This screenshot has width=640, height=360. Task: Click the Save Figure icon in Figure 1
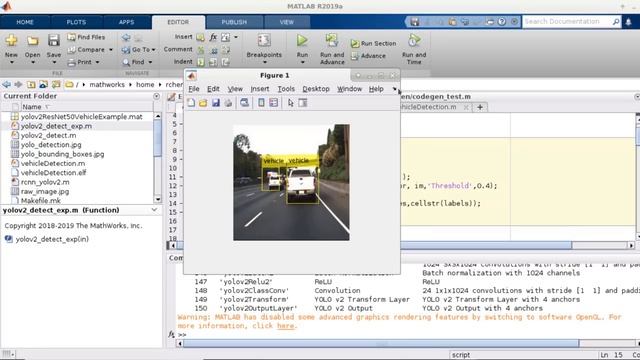point(216,103)
